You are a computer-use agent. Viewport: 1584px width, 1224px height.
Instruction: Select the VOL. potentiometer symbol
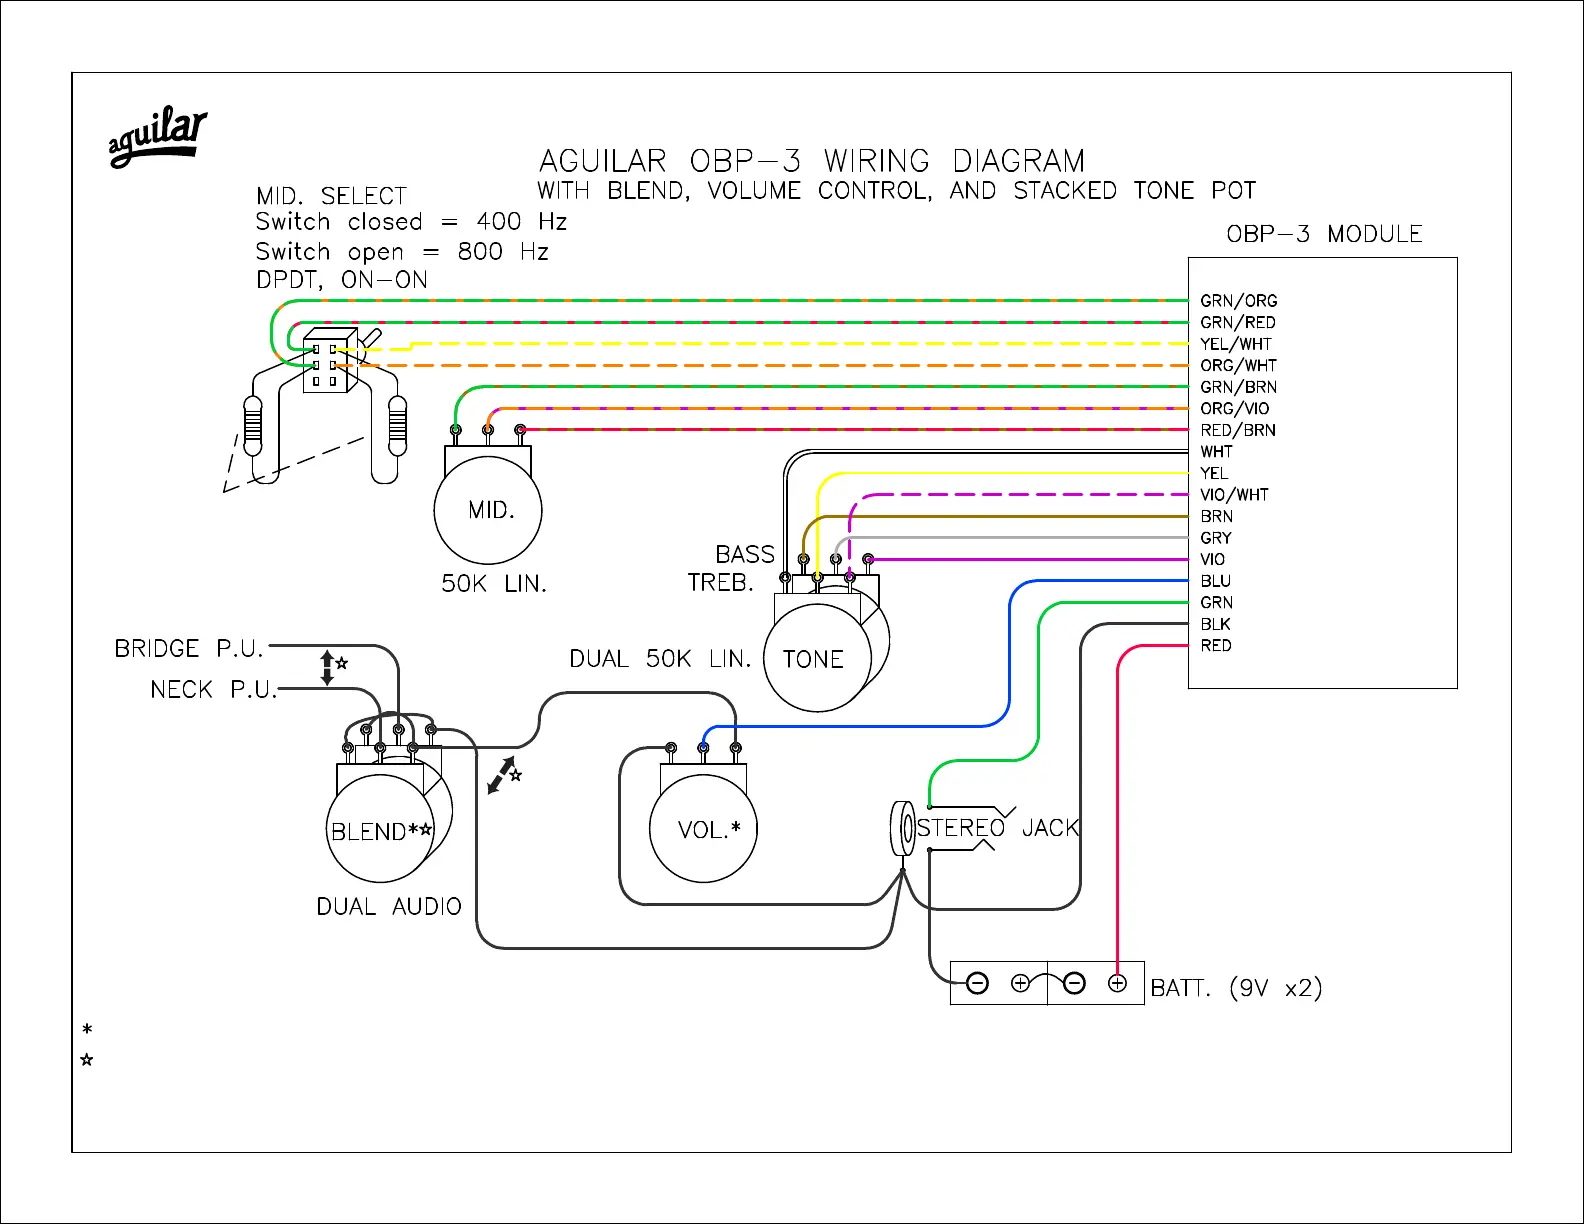703,829
